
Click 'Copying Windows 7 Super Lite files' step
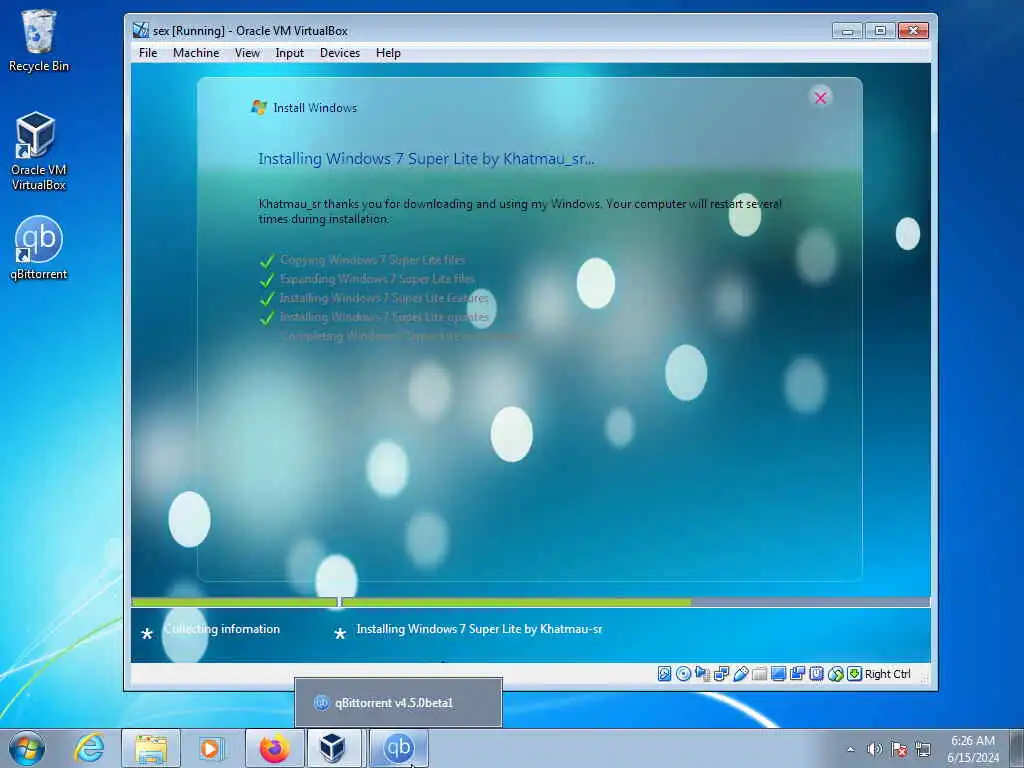point(372,260)
